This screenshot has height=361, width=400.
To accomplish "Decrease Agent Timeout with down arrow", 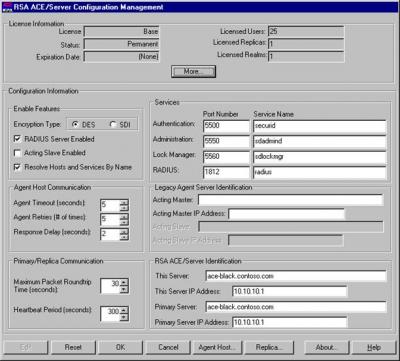I will (124, 208).
